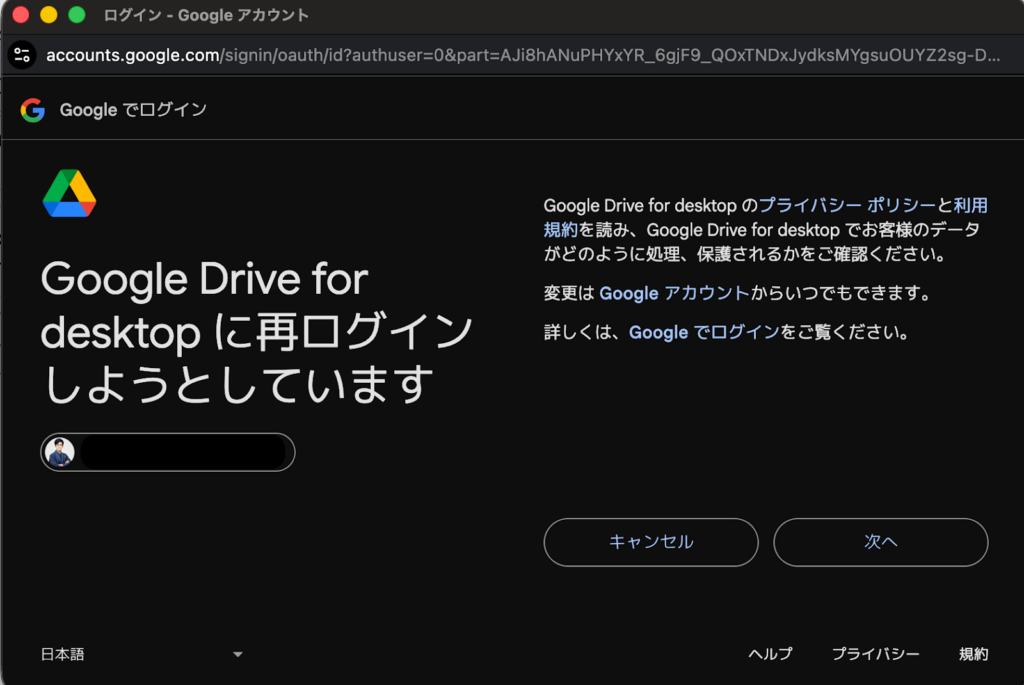Open the プライバシー ポリシー link in body text
Viewport: 1024px width, 685px height.
pos(847,205)
